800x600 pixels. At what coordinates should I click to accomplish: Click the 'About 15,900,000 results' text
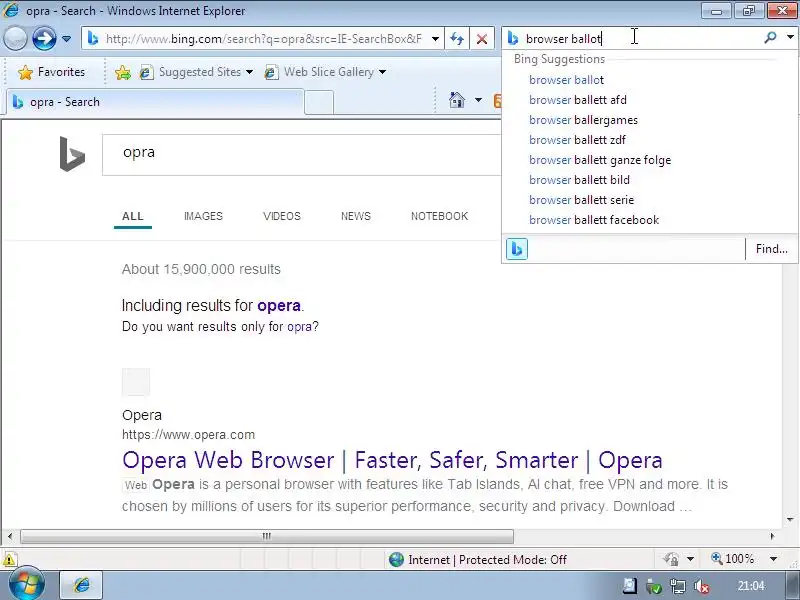201,269
